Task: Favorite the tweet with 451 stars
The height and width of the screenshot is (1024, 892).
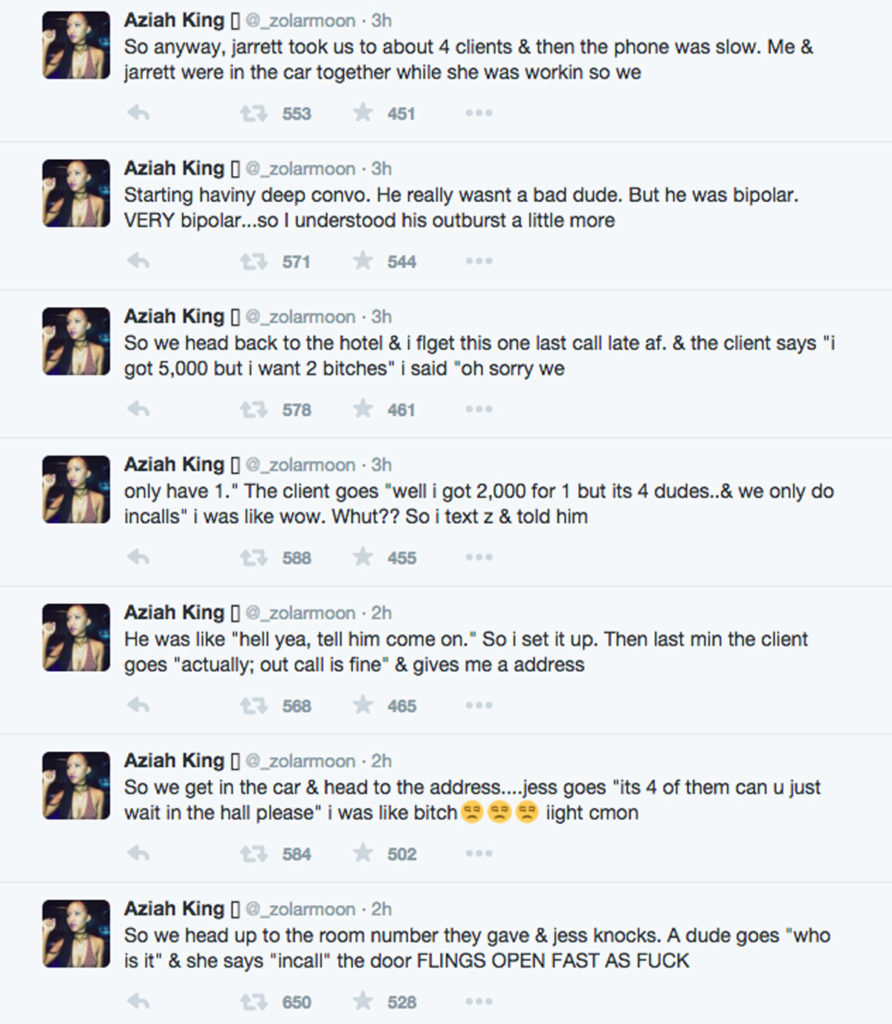Action: (x=363, y=112)
